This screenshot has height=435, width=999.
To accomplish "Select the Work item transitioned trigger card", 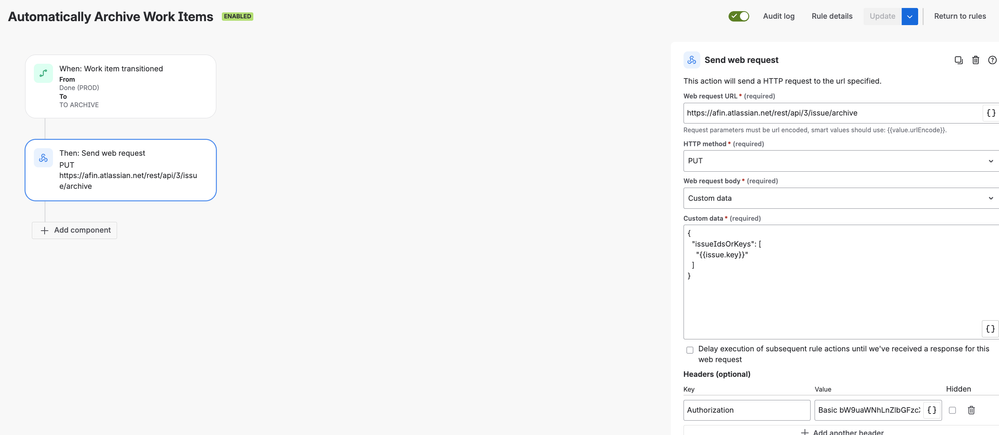I will click(120, 86).
